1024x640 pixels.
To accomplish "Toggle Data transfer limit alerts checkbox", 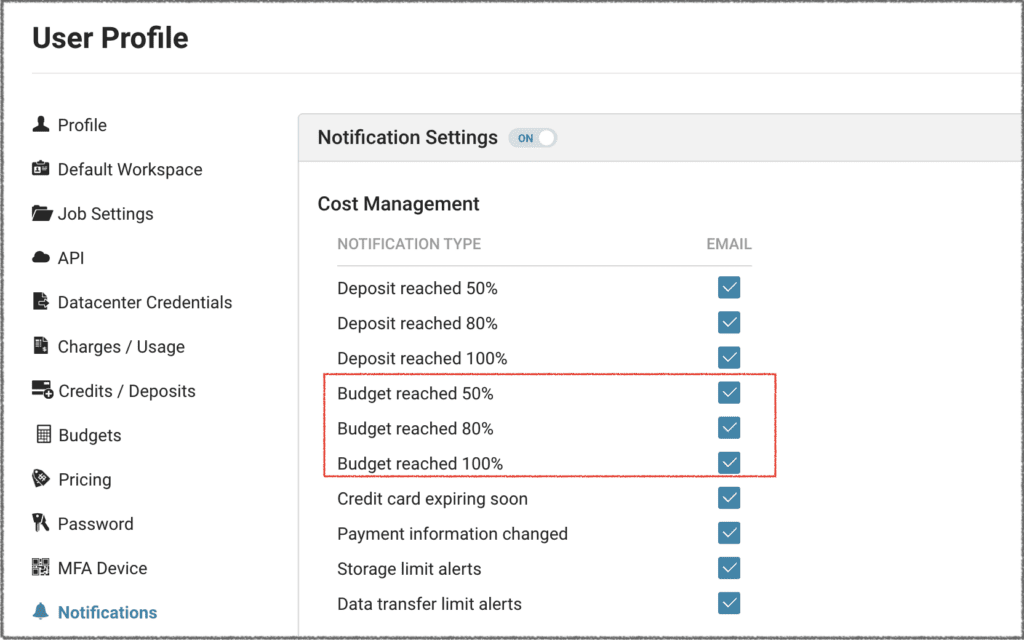I will (729, 603).
